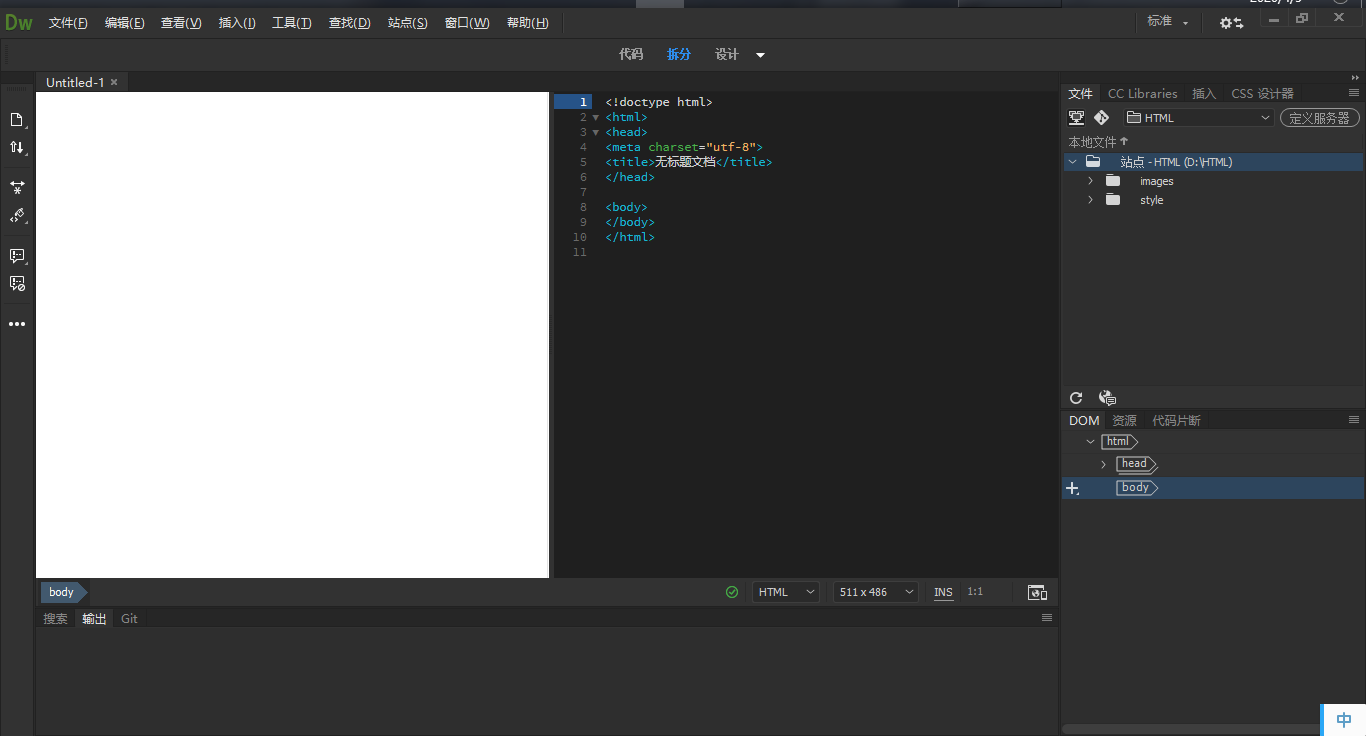Switch to 插入 panel tab

coord(1204,93)
